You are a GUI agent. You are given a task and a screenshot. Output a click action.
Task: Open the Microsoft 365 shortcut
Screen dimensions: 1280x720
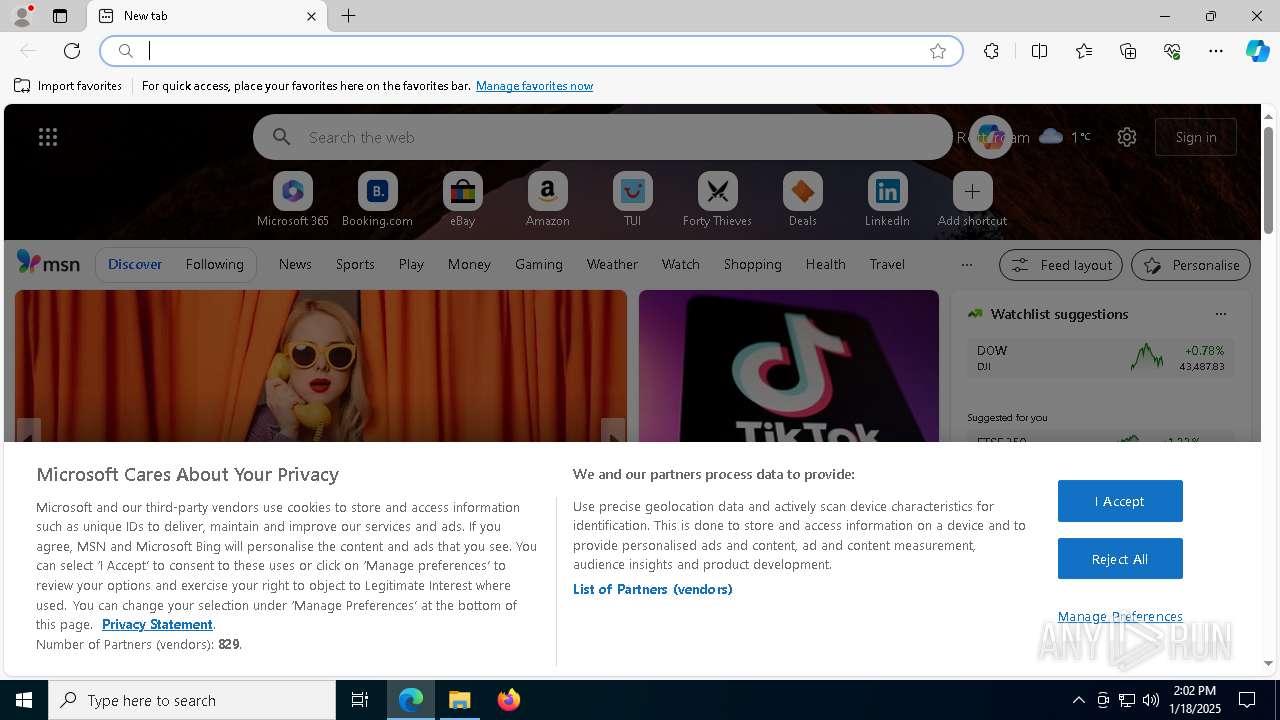pos(292,199)
